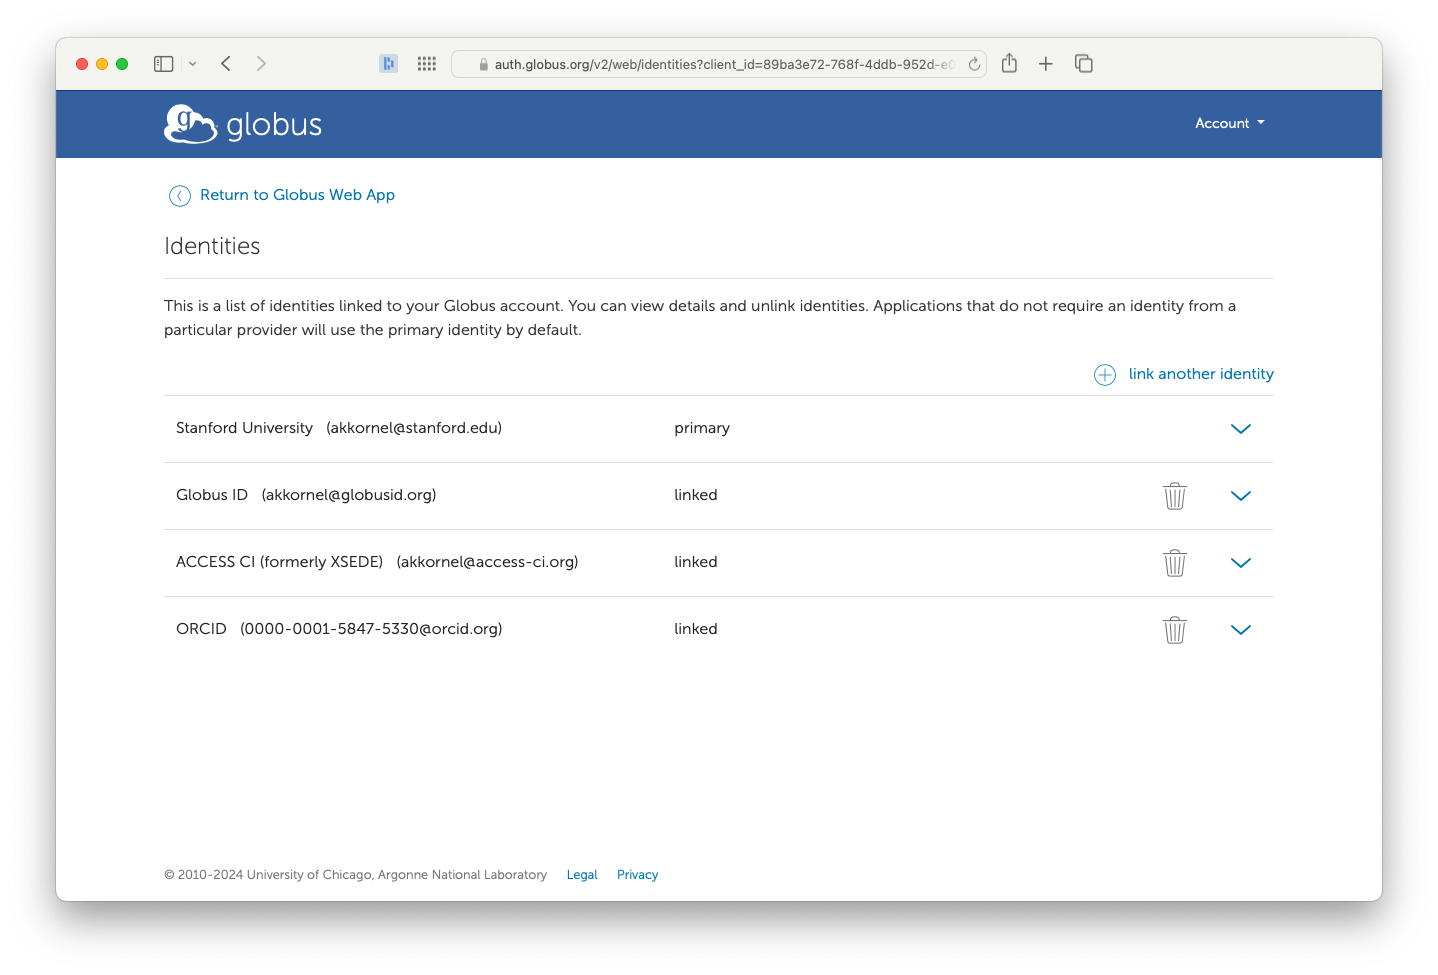Expand ACCESS CI identity details
1438x975 pixels.
pos(1241,563)
